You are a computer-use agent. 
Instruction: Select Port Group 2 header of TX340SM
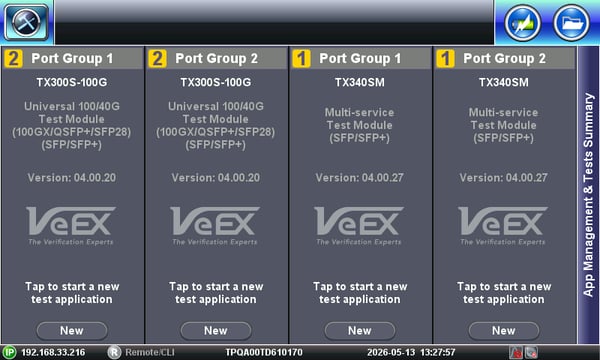pos(504,59)
